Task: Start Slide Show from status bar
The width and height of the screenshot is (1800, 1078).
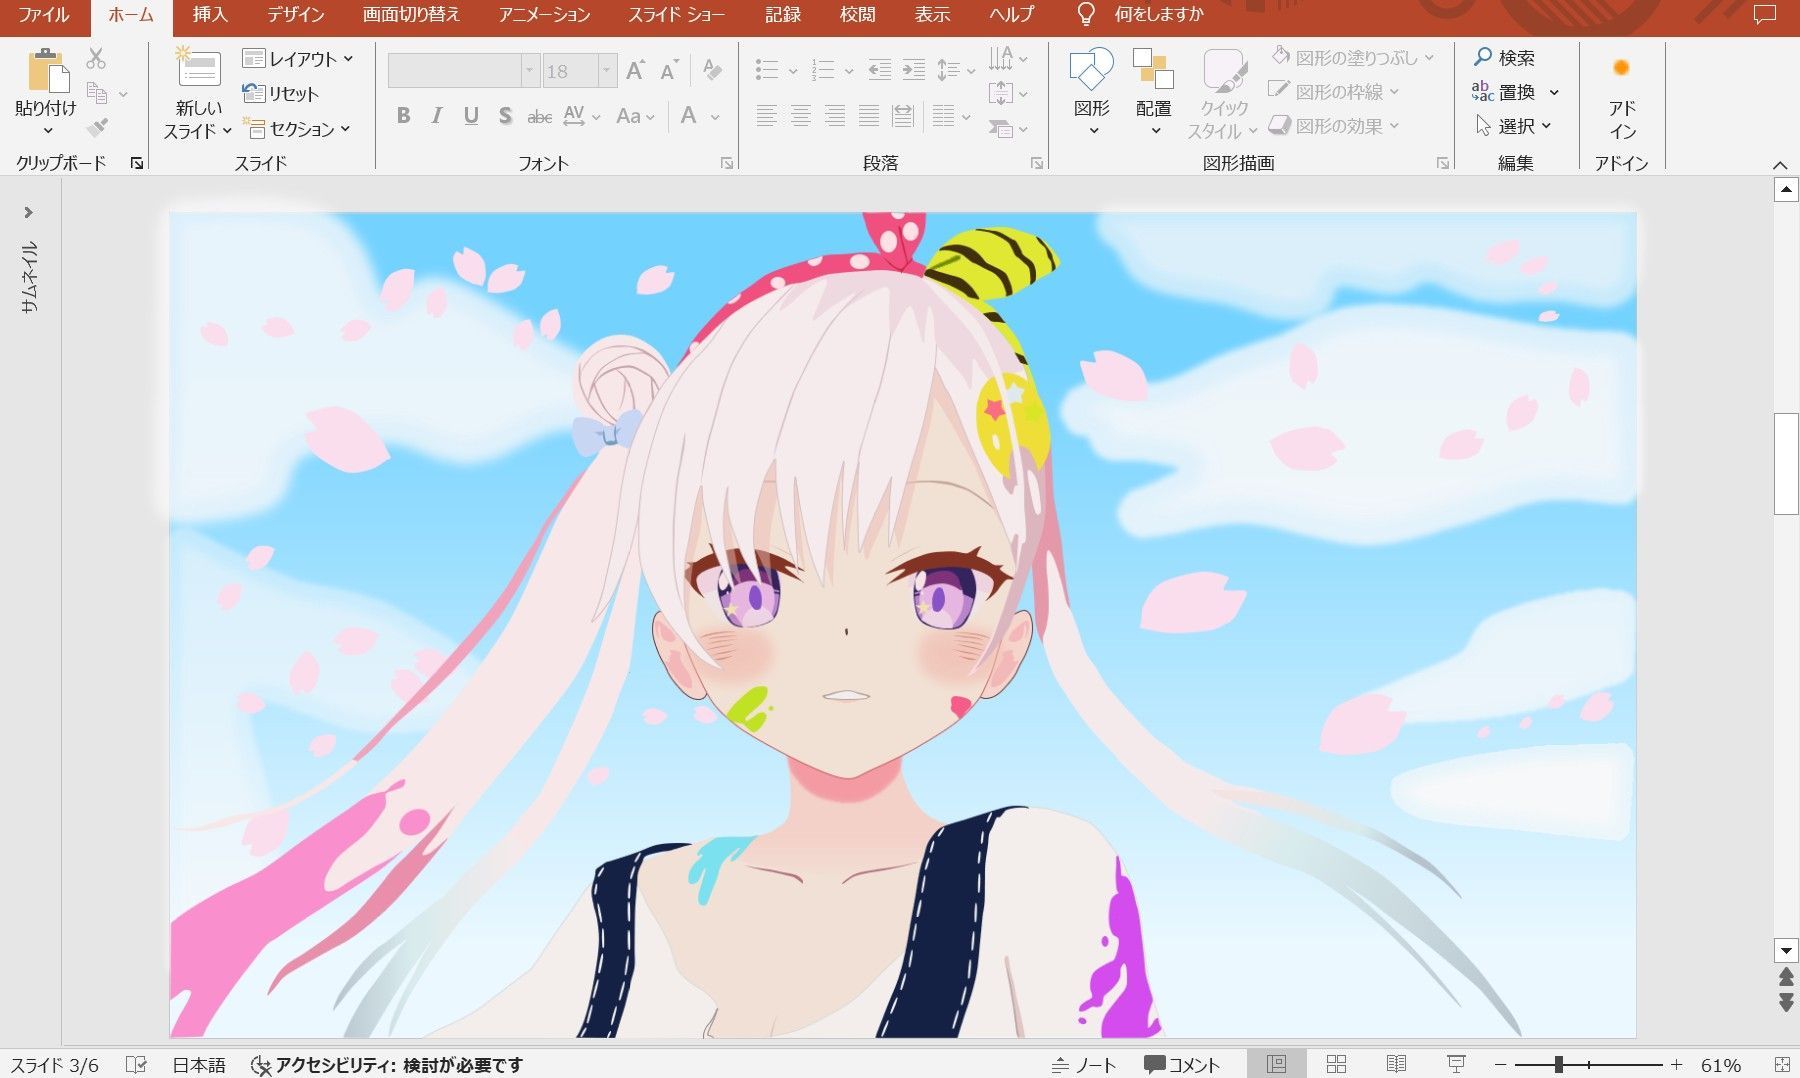Action: [x=1456, y=1064]
